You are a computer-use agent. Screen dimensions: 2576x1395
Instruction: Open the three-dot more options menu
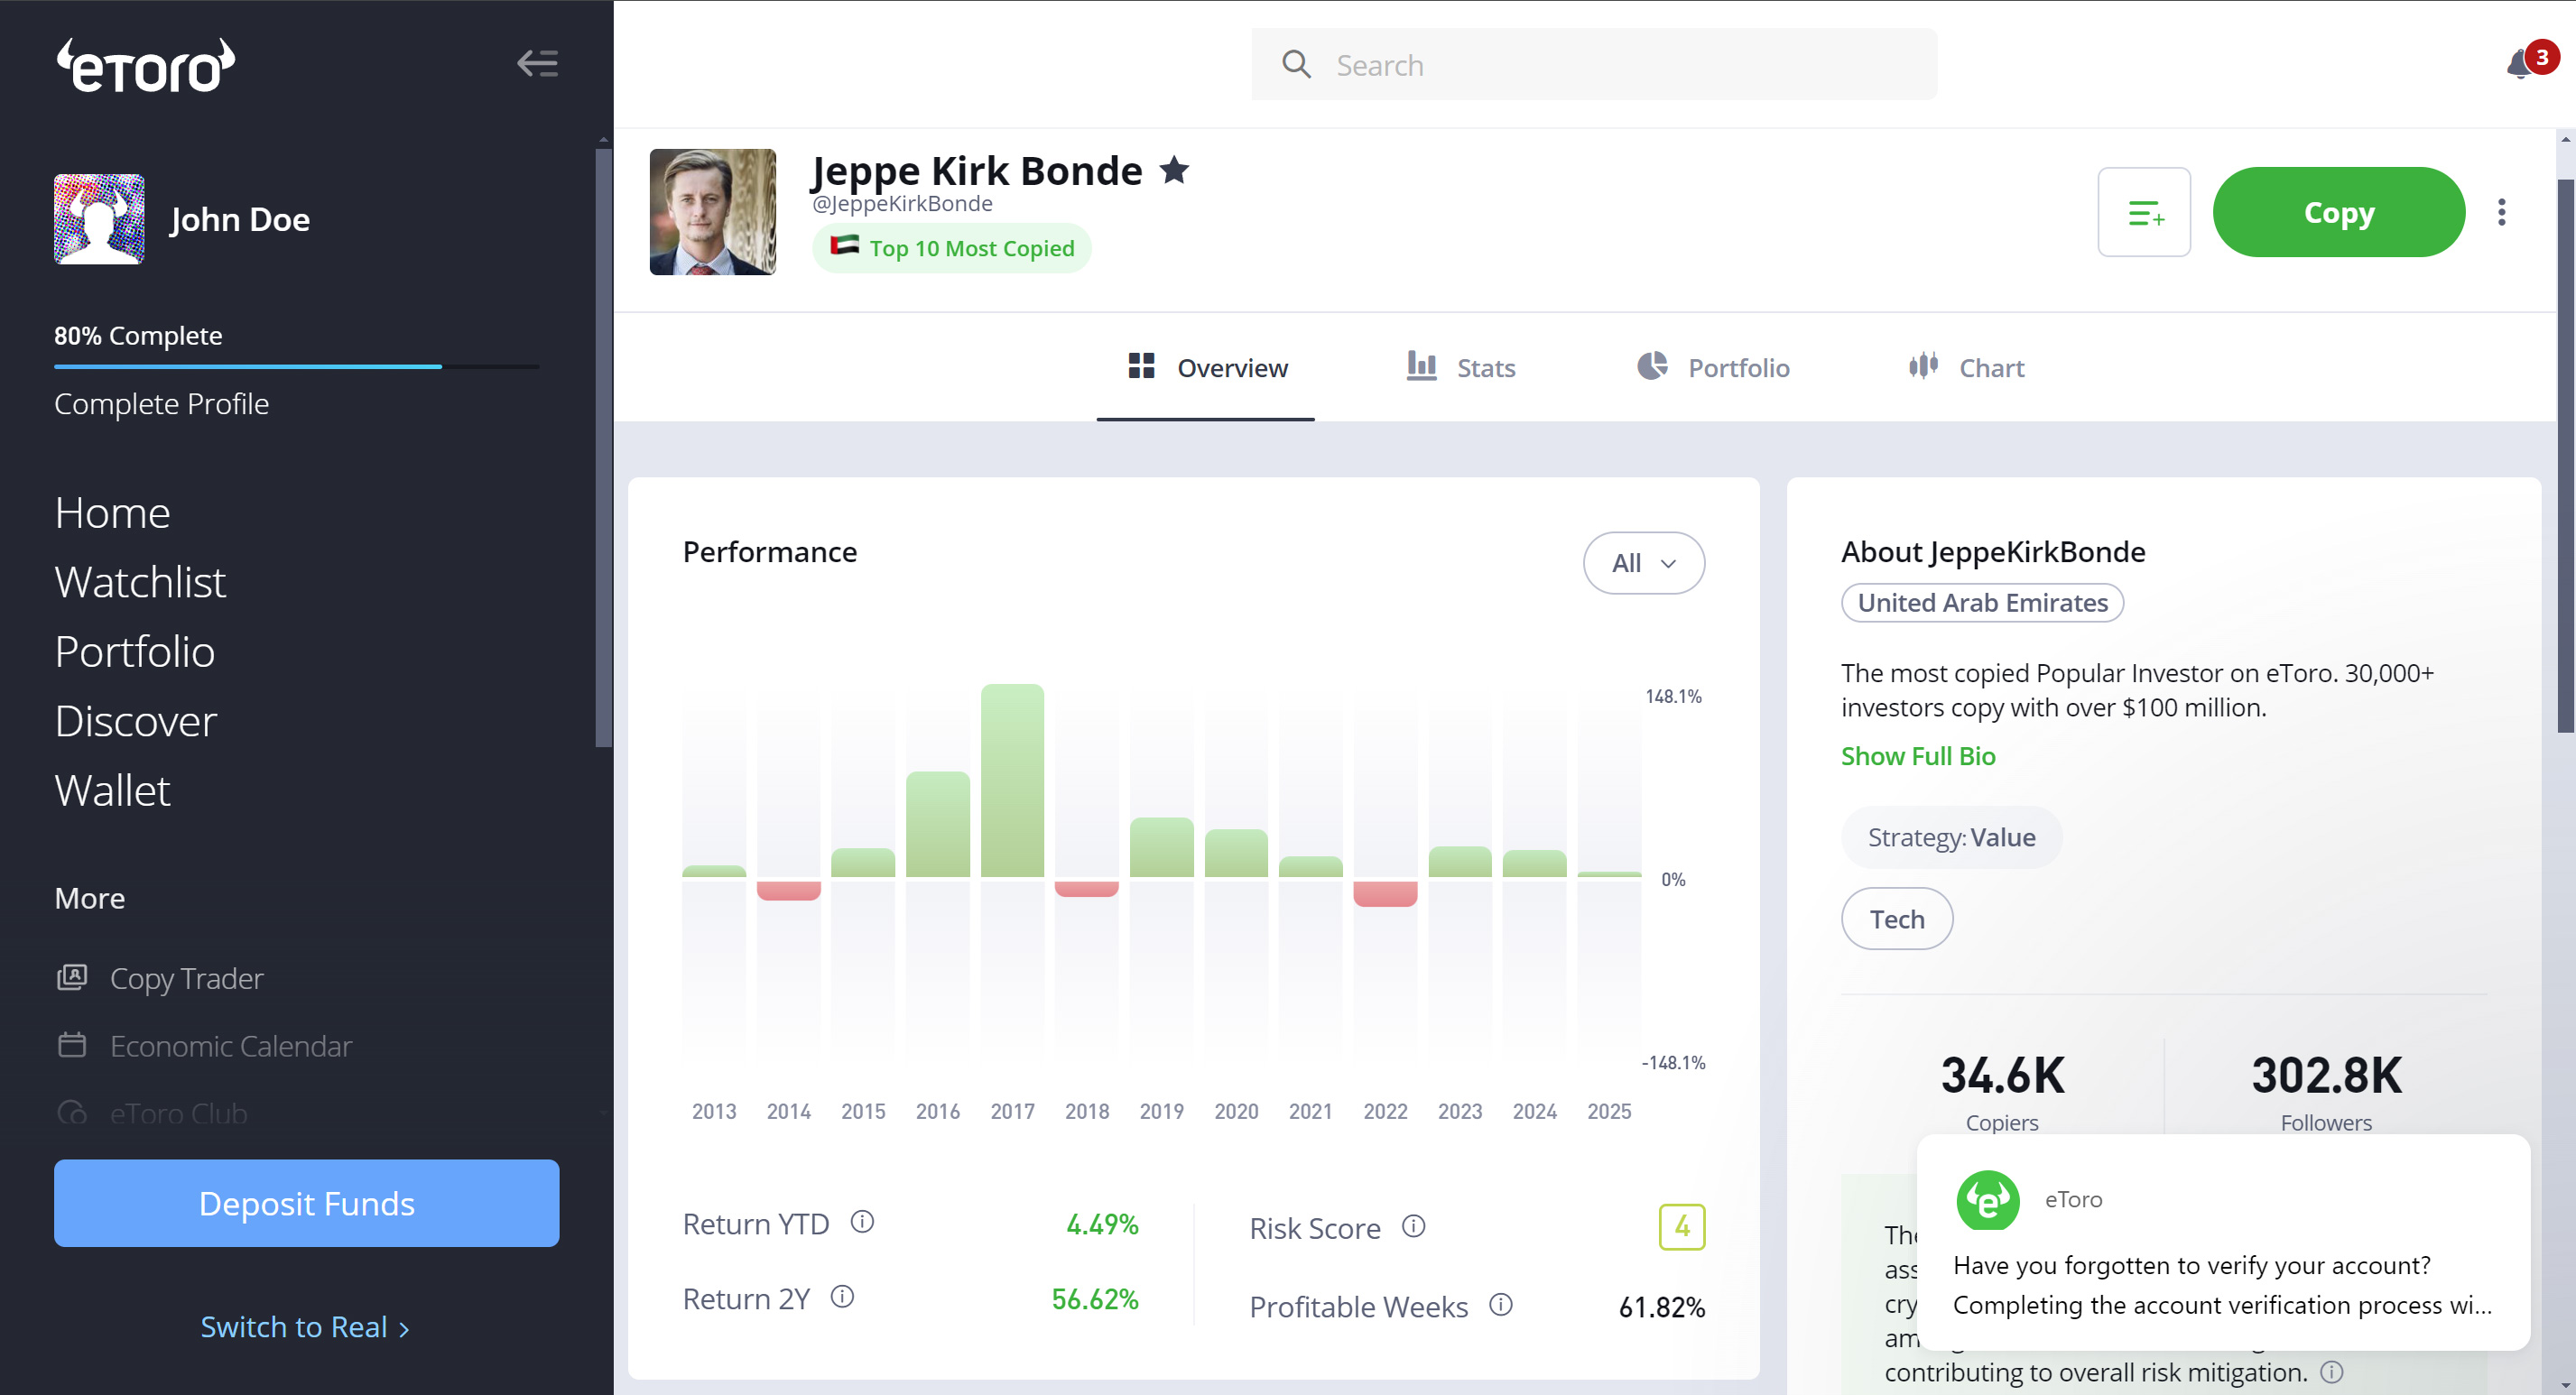(2501, 212)
